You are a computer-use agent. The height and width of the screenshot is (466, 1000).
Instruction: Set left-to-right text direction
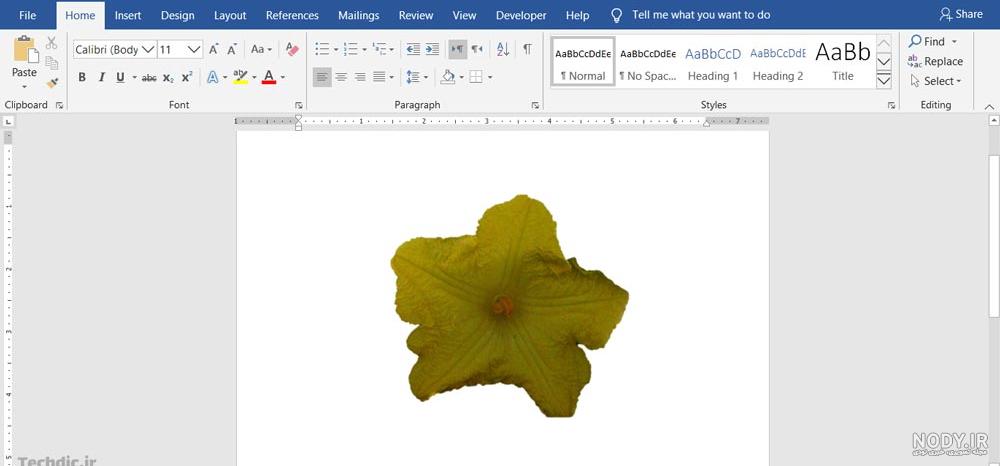tap(457, 49)
